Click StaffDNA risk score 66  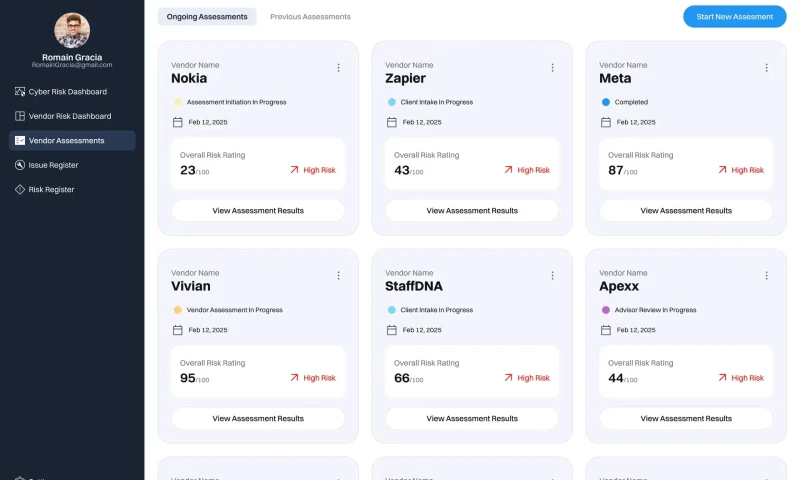click(x=402, y=378)
